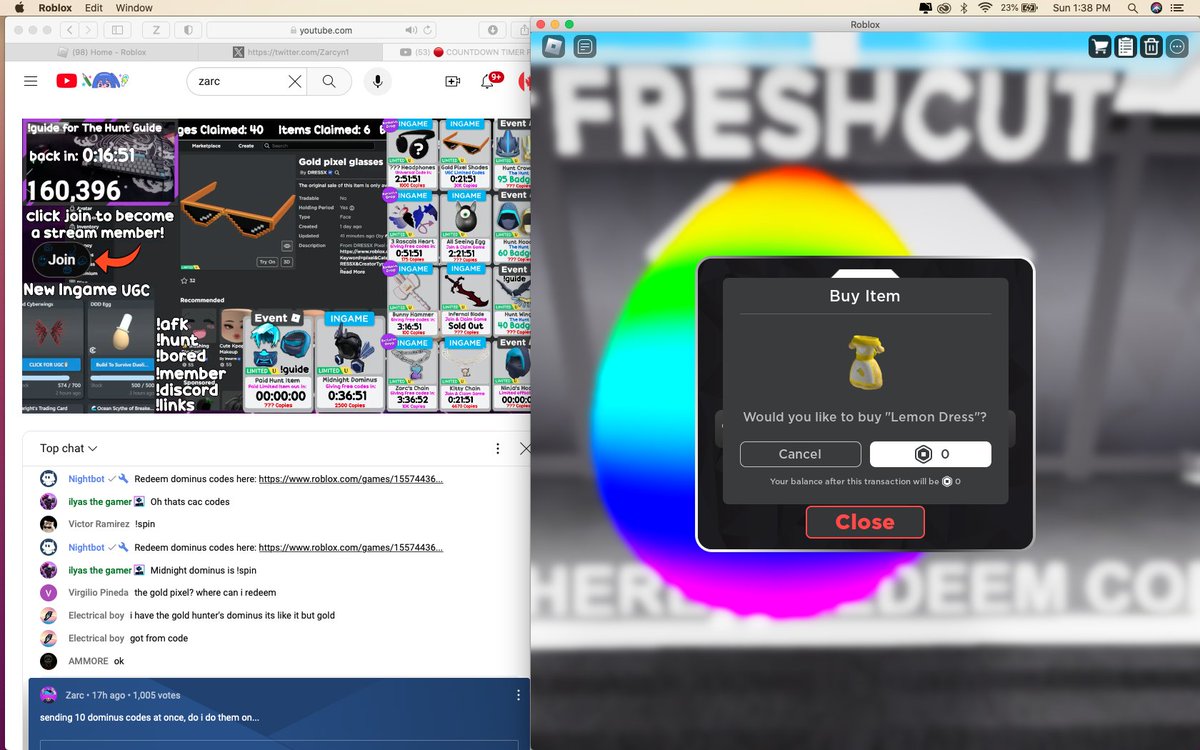Image resolution: width=1200 pixels, height=750 pixels.
Task: Open the Zarc poll options menu
Action: (x=517, y=695)
